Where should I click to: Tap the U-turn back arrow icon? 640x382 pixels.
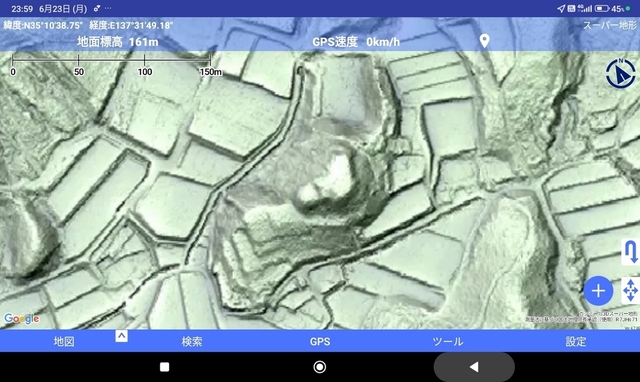tap(631, 252)
